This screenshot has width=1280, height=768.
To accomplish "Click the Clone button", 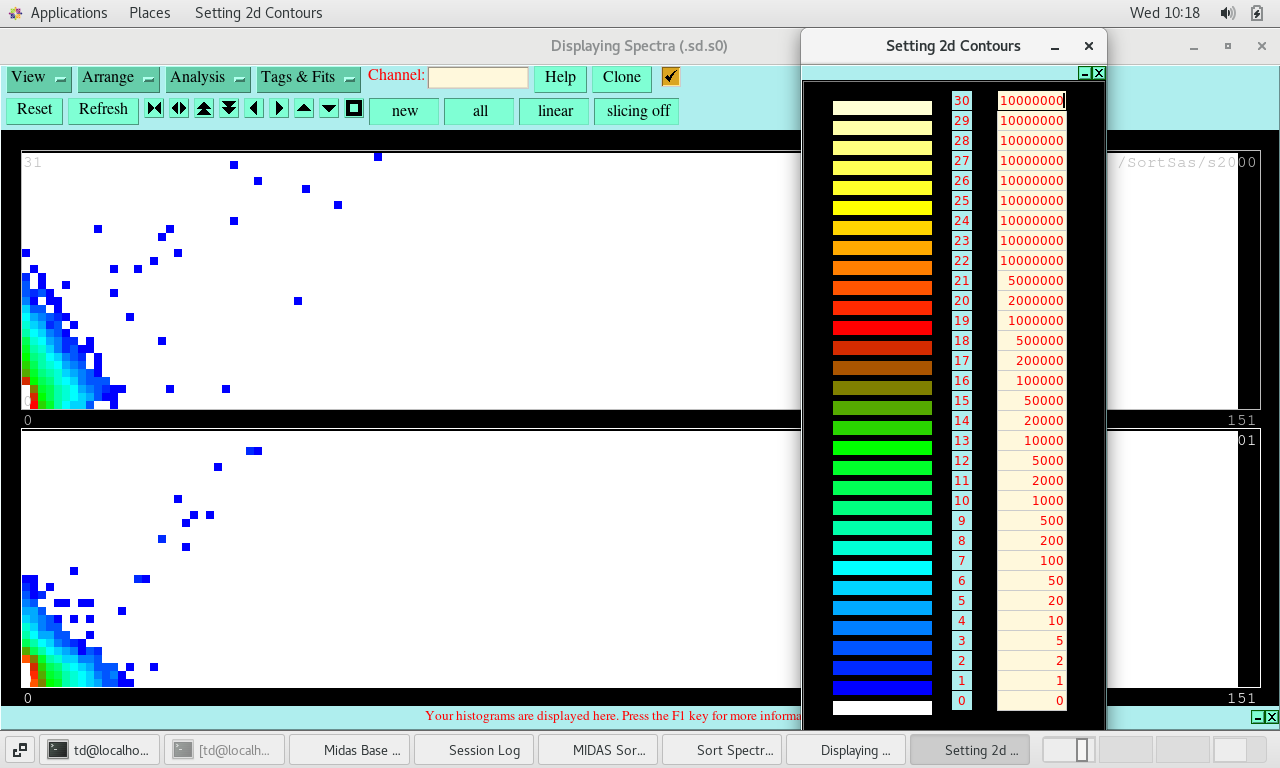I will point(621,78).
